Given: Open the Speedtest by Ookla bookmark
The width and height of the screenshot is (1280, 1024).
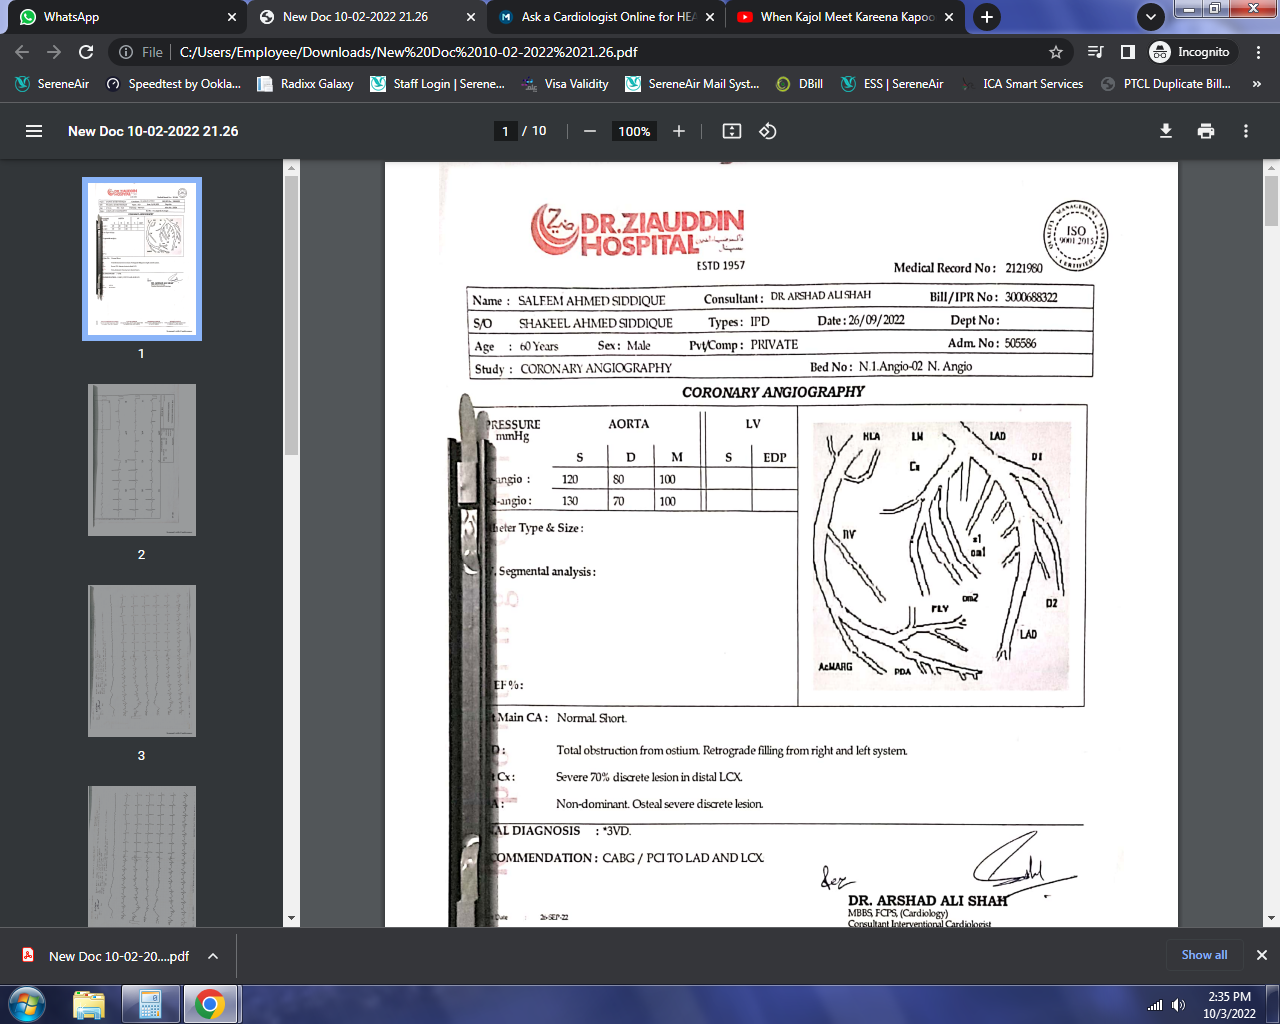Looking at the screenshot, I should pos(173,84).
